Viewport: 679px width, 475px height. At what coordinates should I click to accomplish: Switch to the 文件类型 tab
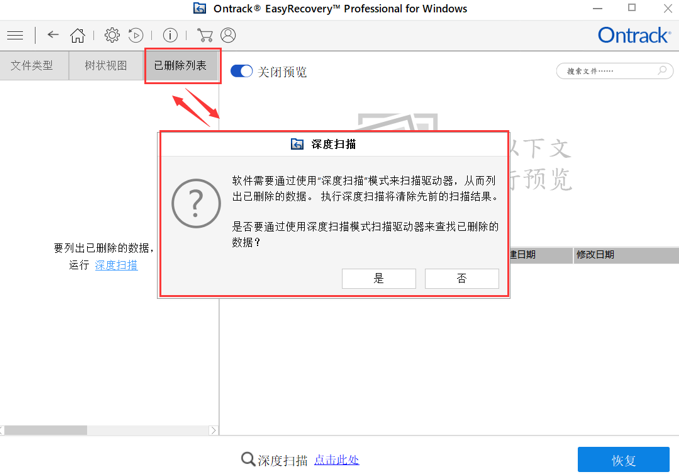(32, 65)
